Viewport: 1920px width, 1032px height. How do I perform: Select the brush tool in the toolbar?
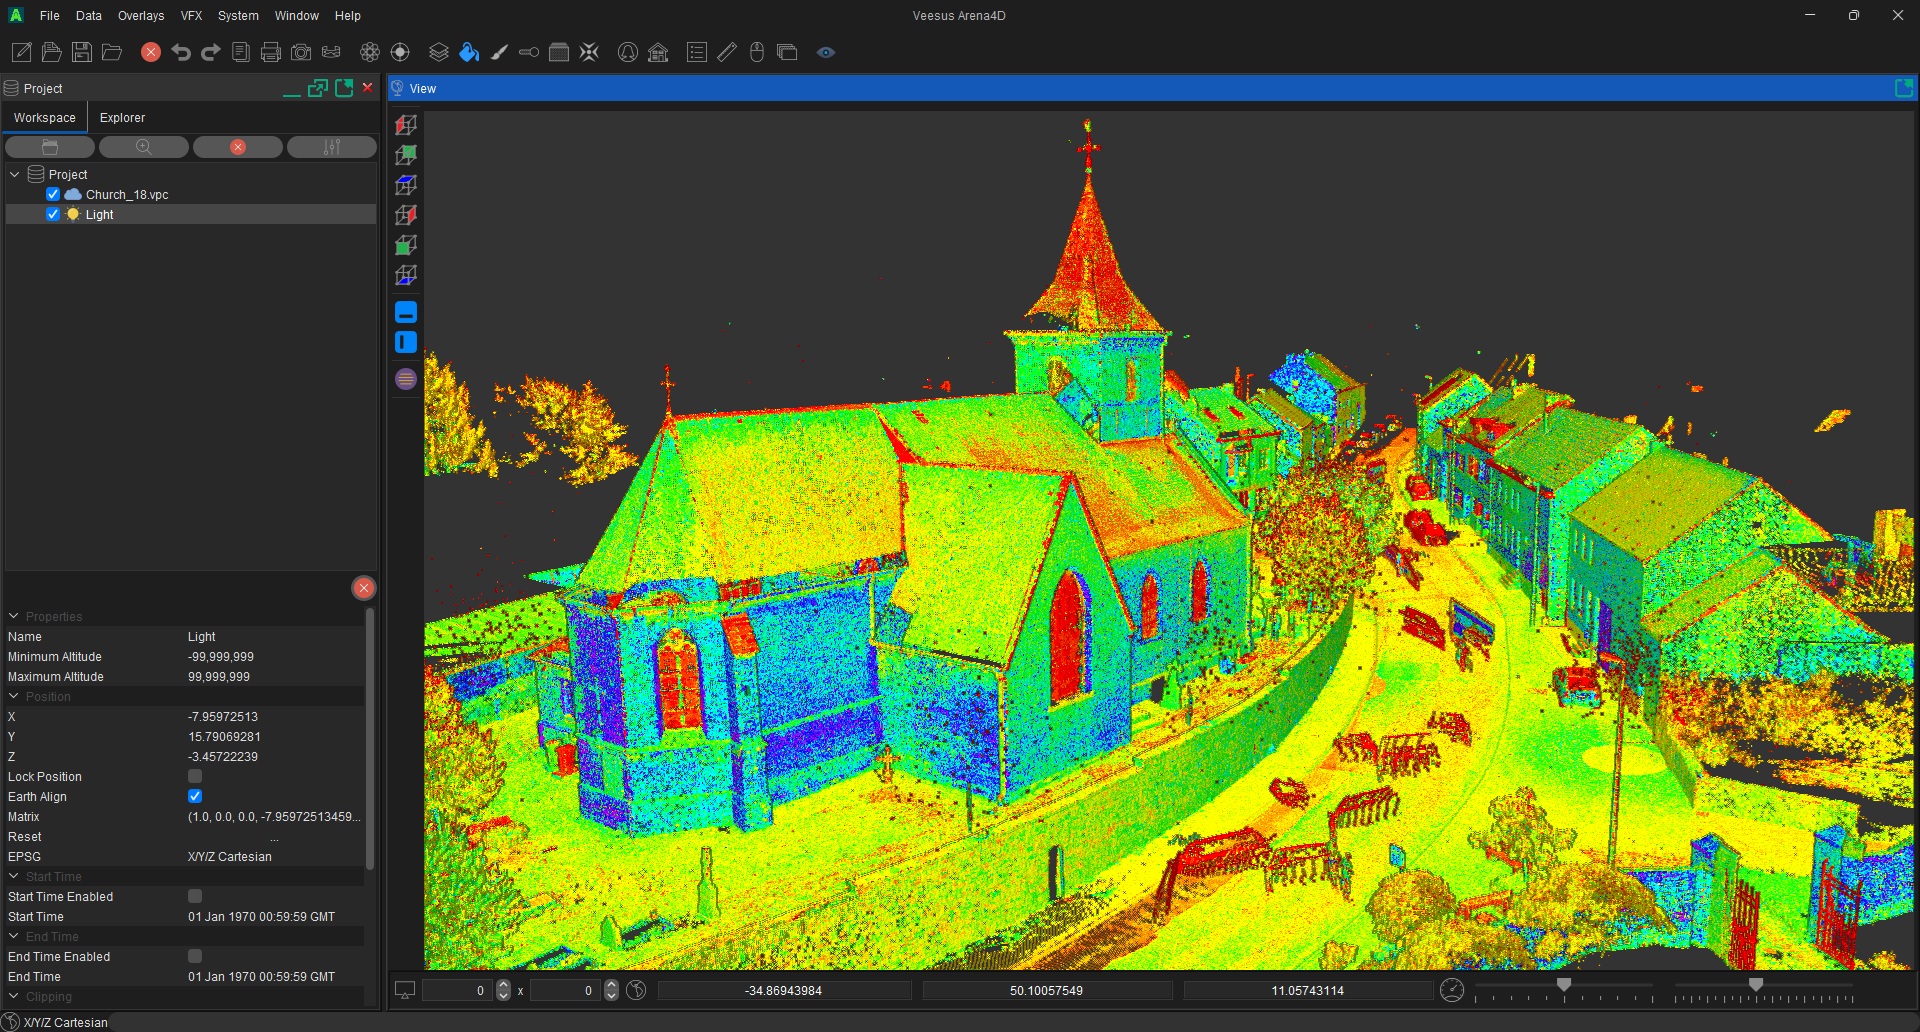click(x=499, y=52)
